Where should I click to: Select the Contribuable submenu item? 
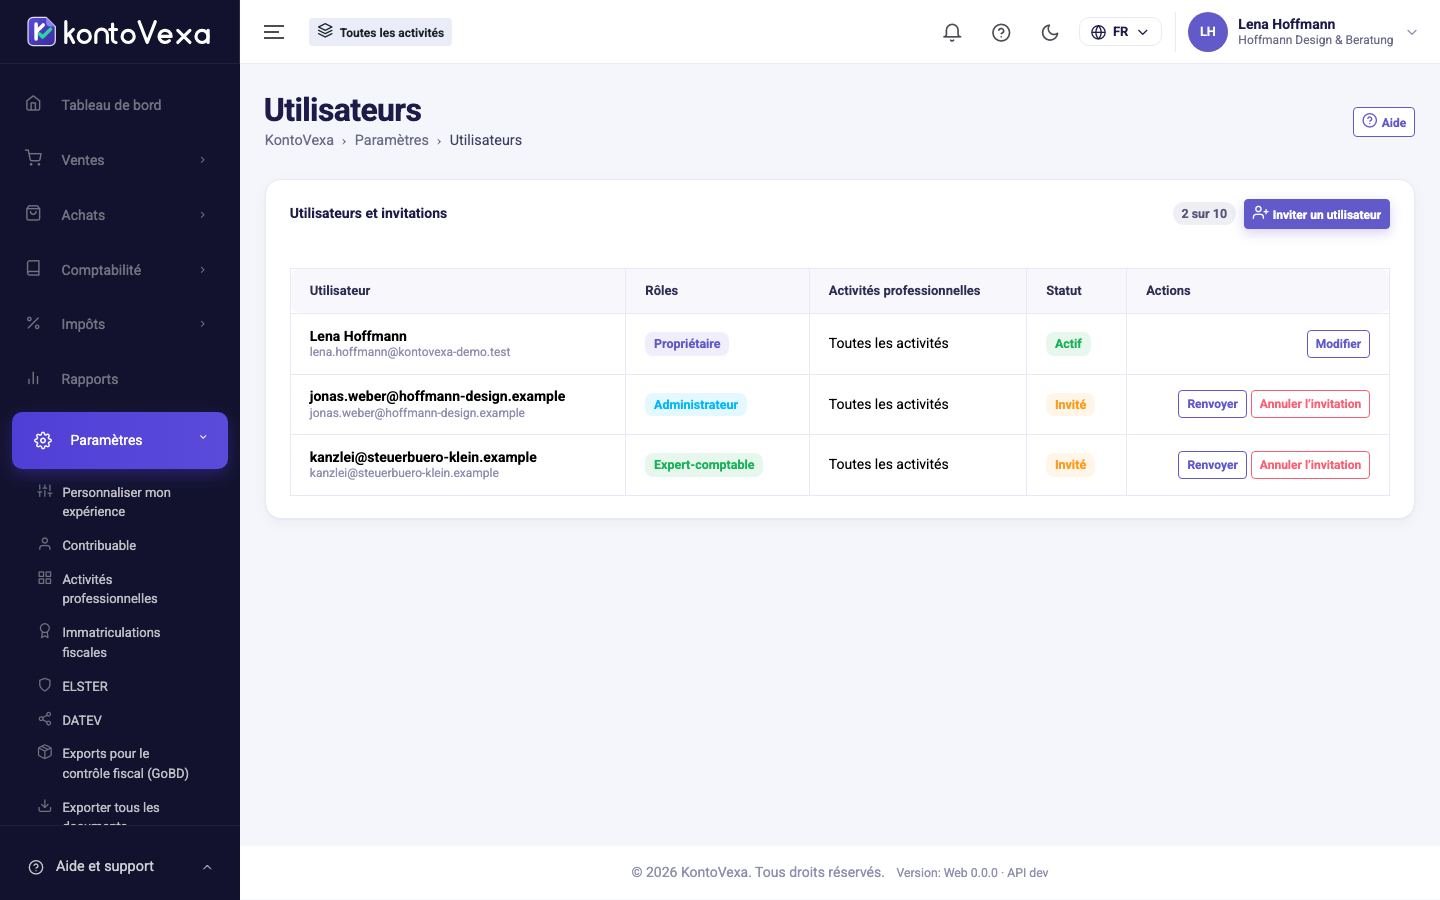pos(99,545)
